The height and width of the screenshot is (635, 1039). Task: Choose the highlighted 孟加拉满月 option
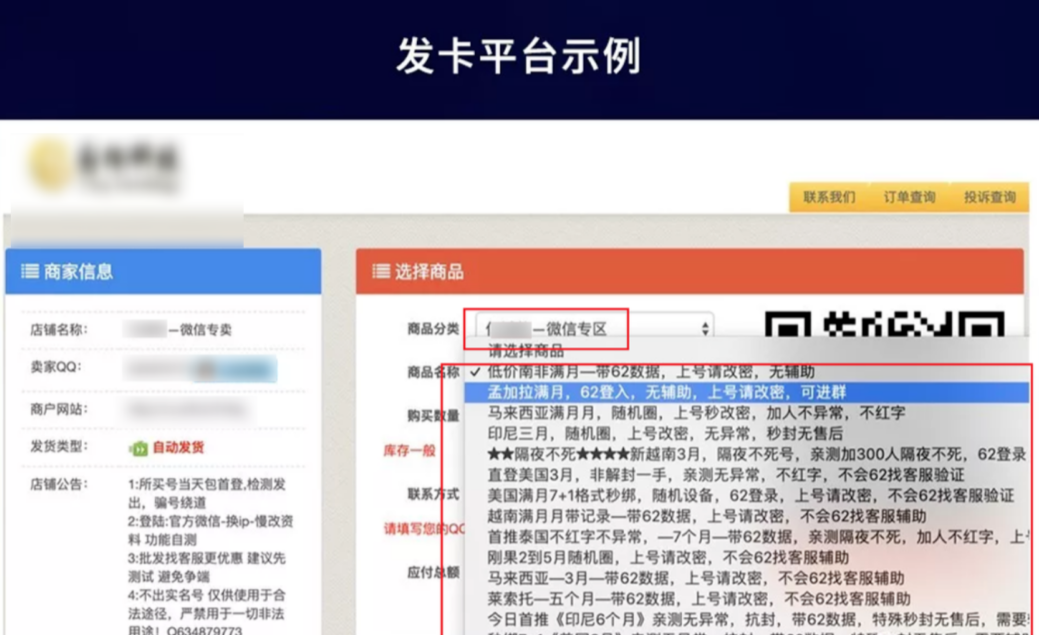666,392
